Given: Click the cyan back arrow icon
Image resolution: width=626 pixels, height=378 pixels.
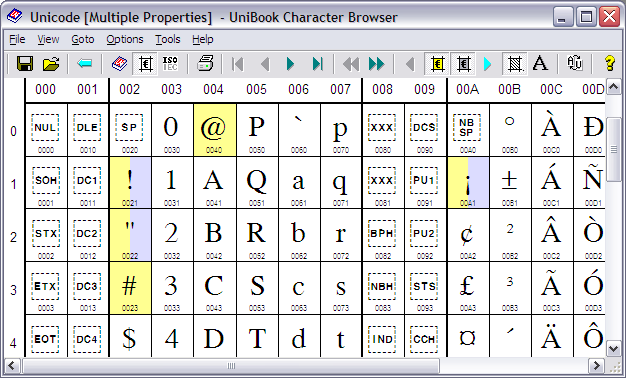Looking at the screenshot, I should (85, 63).
